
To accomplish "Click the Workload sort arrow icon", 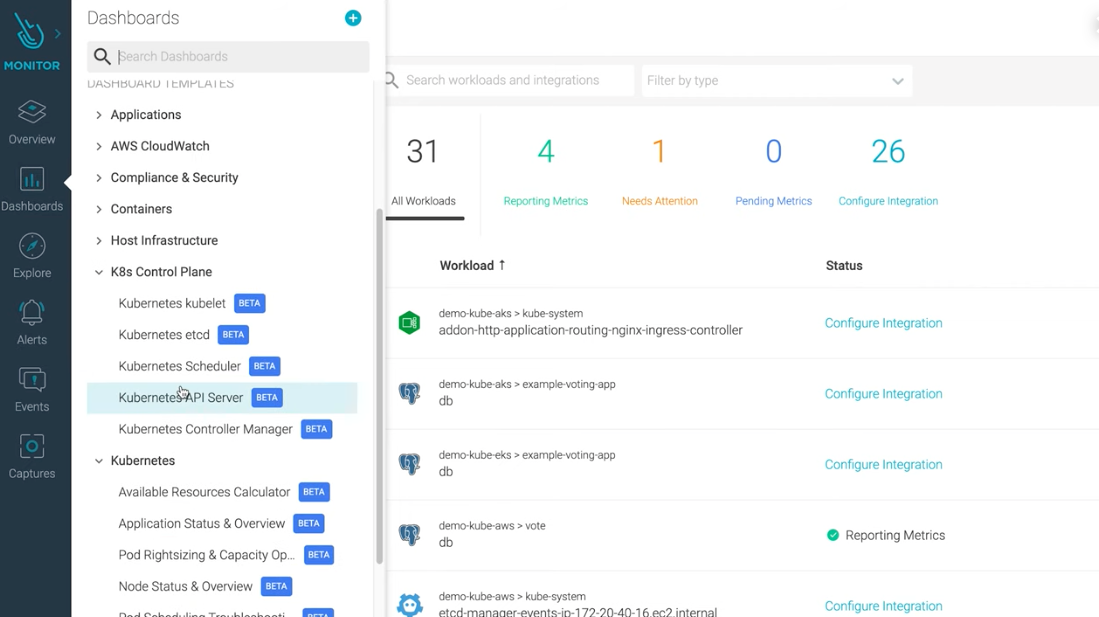I will [x=502, y=265].
